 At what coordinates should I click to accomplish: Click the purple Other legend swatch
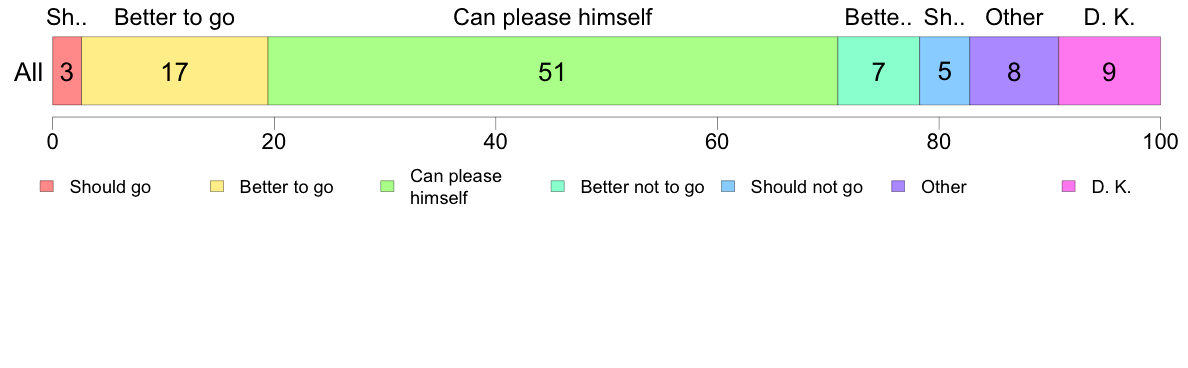(899, 187)
